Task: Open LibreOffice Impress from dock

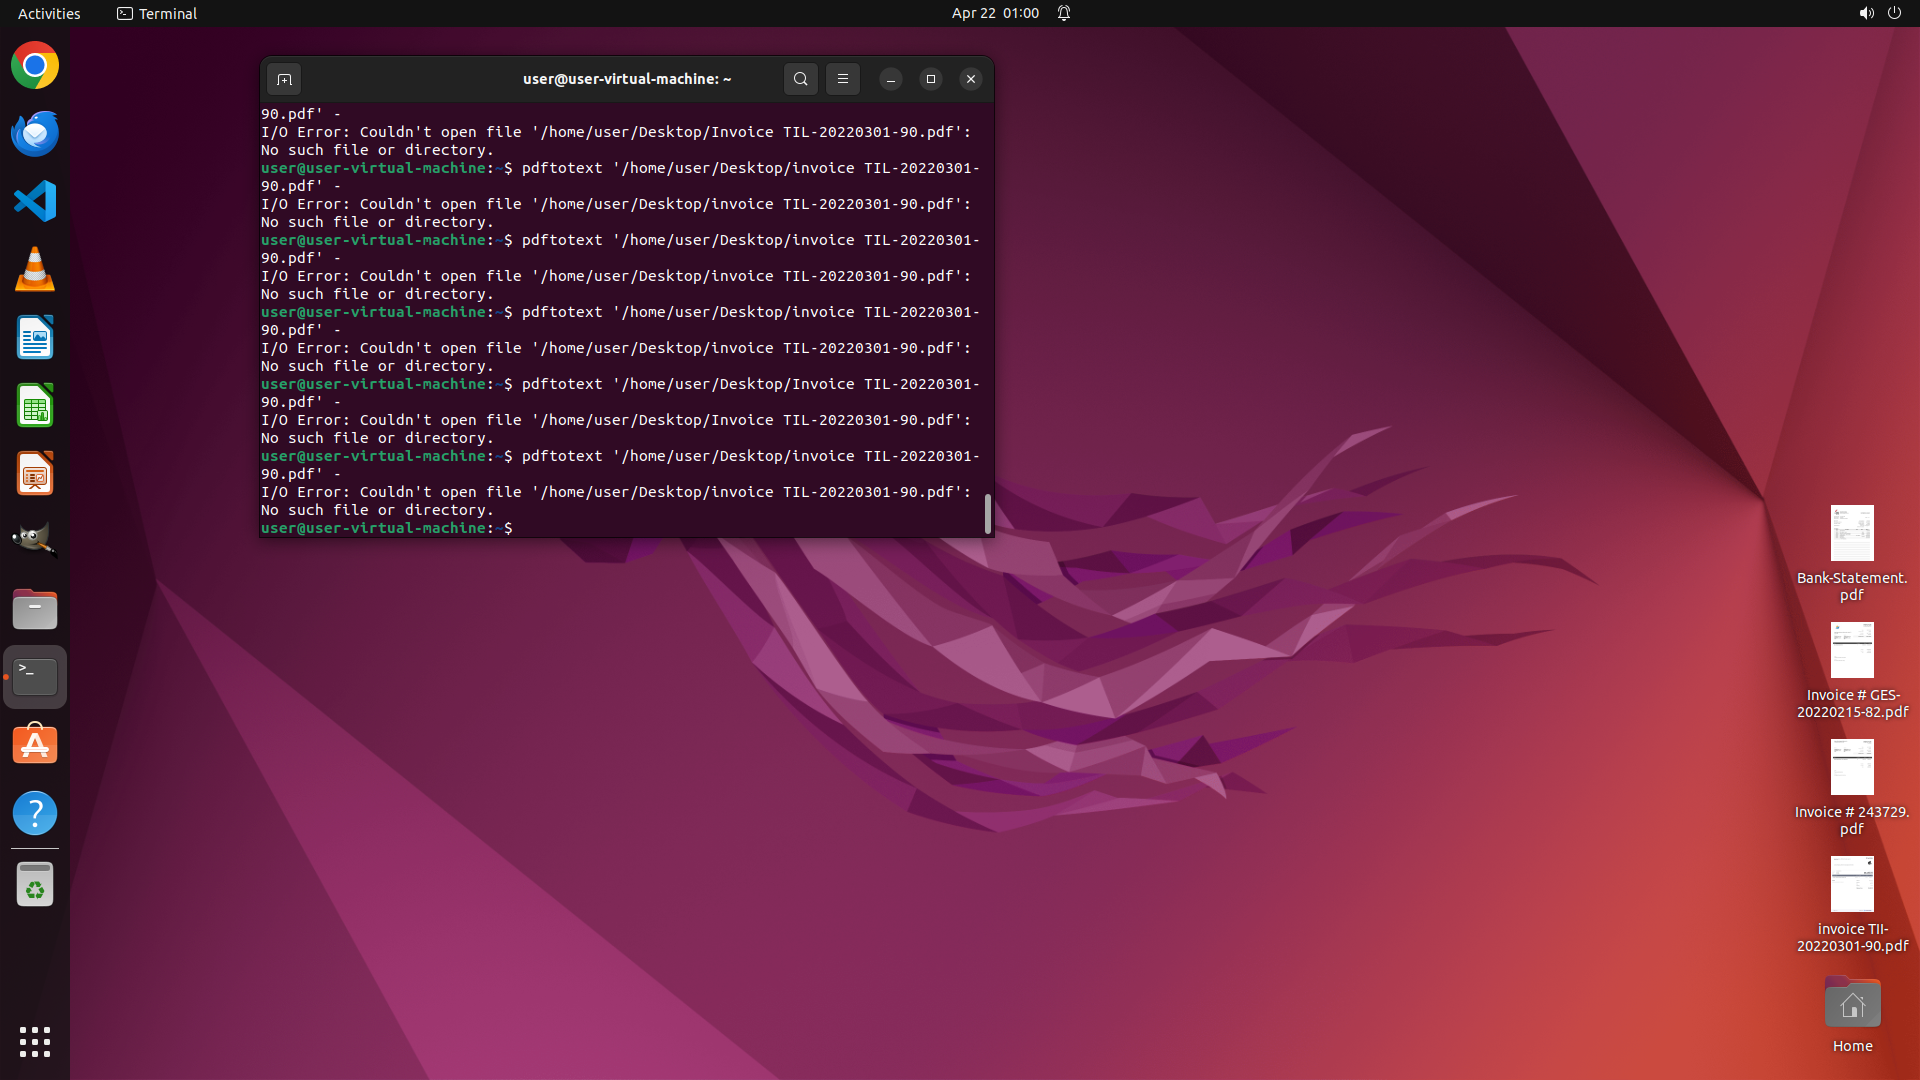Action: click(x=35, y=474)
